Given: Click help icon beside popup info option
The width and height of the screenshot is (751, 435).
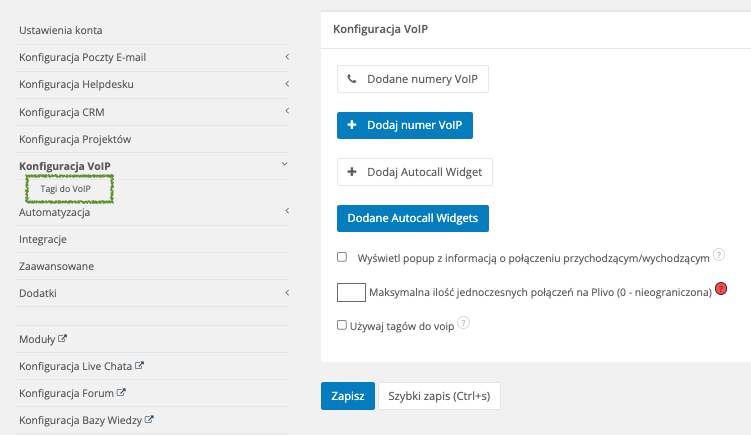Looking at the screenshot, I should [x=719, y=256].
